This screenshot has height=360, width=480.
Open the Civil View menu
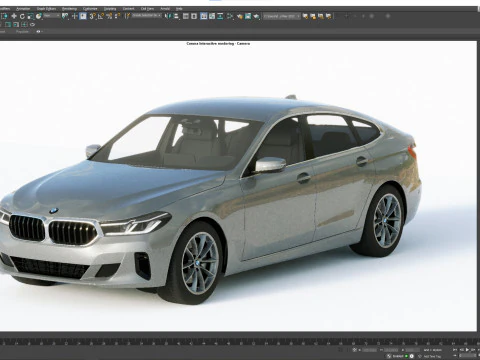coord(147,8)
